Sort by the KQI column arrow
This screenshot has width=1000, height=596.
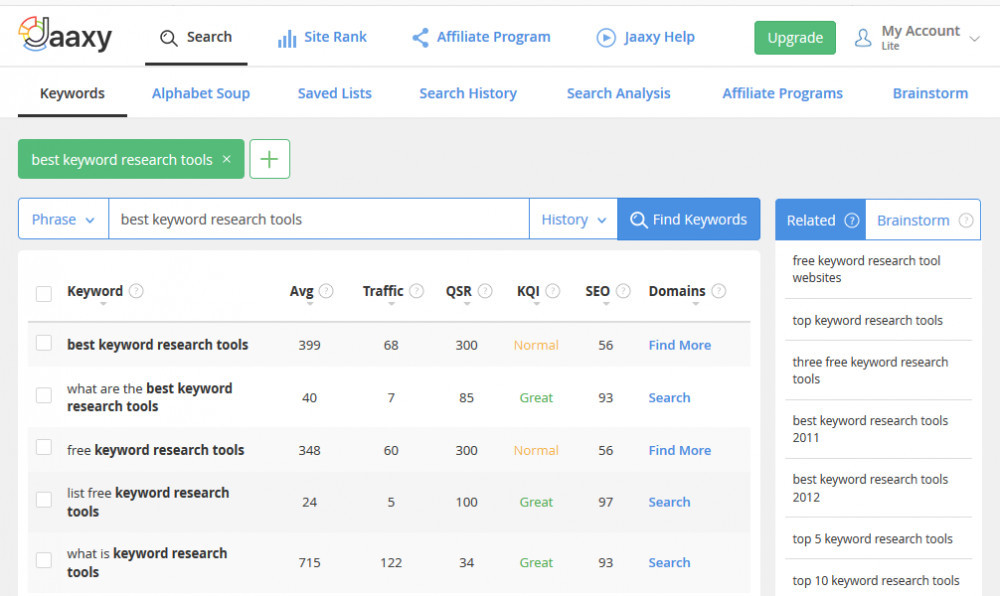(x=536, y=304)
